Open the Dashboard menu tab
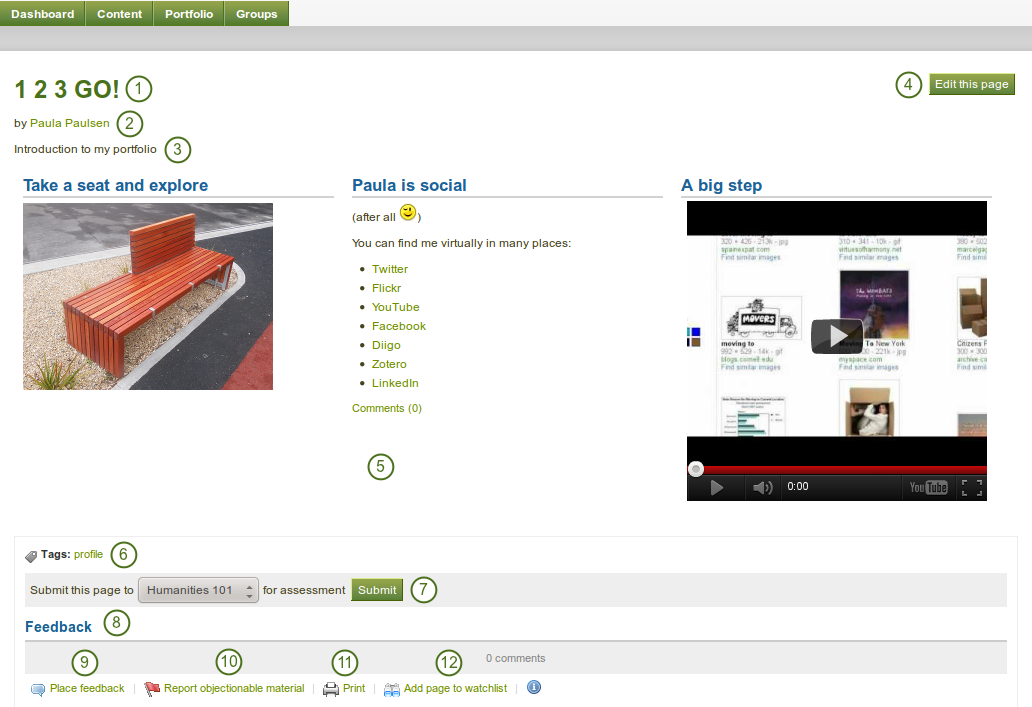This screenshot has width=1032, height=707. [x=43, y=14]
